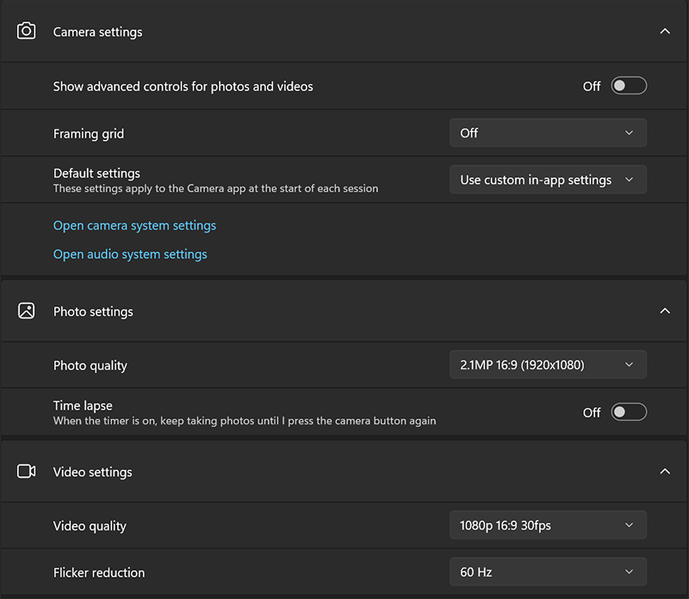The image size is (689, 599).
Task: Click the Photo settings header title
Action: (x=93, y=312)
